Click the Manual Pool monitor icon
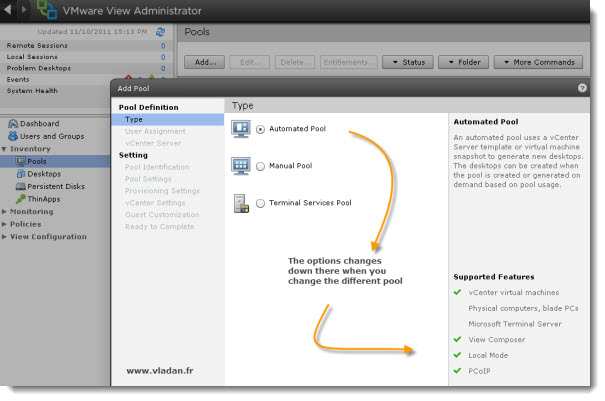Viewport: 605px width, 401px height. click(x=241, y=166)
